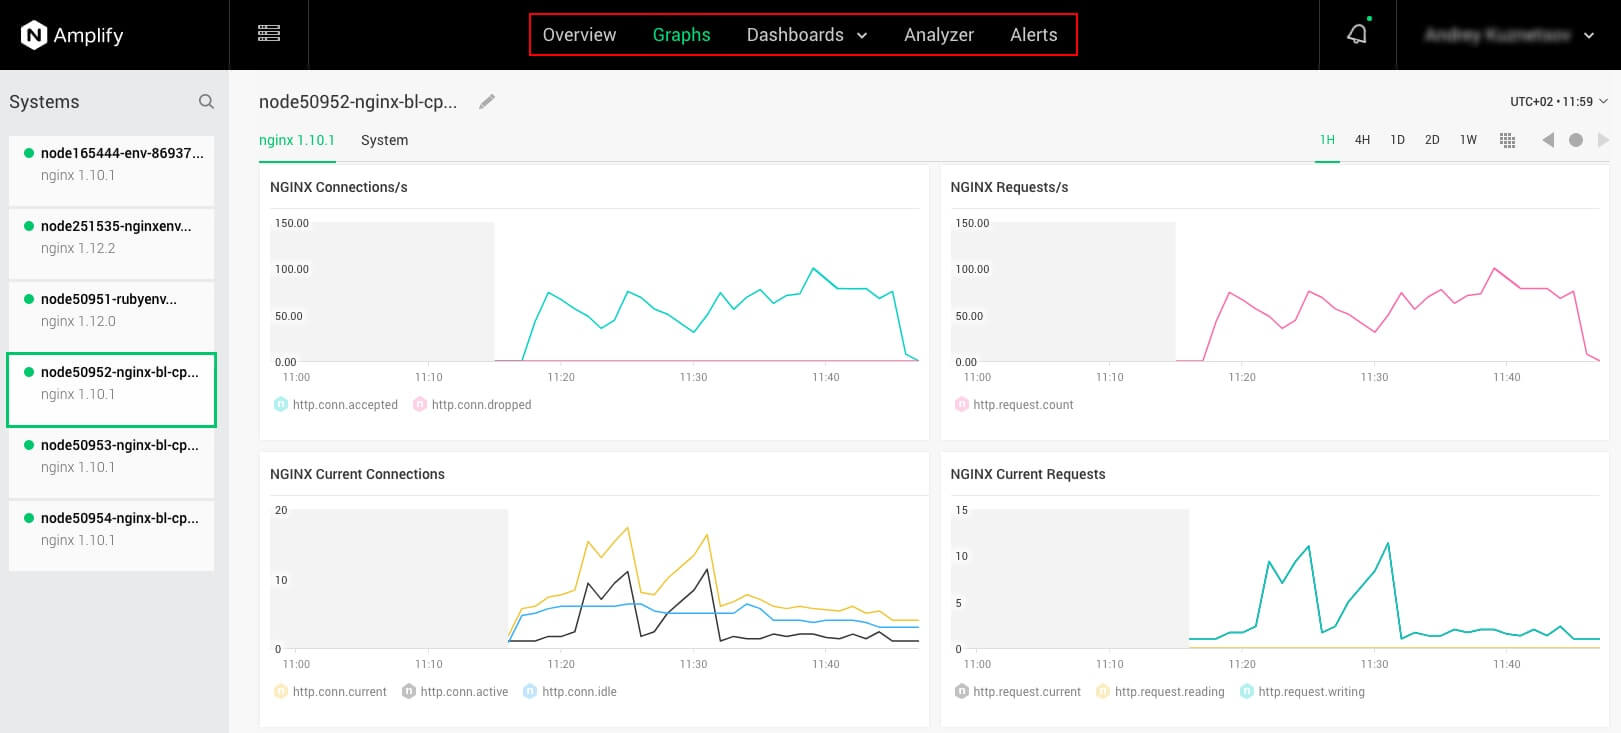Select the 4H time range
The height and width of the screenshot is (733, 1621).
click(x=1362, y=140)
